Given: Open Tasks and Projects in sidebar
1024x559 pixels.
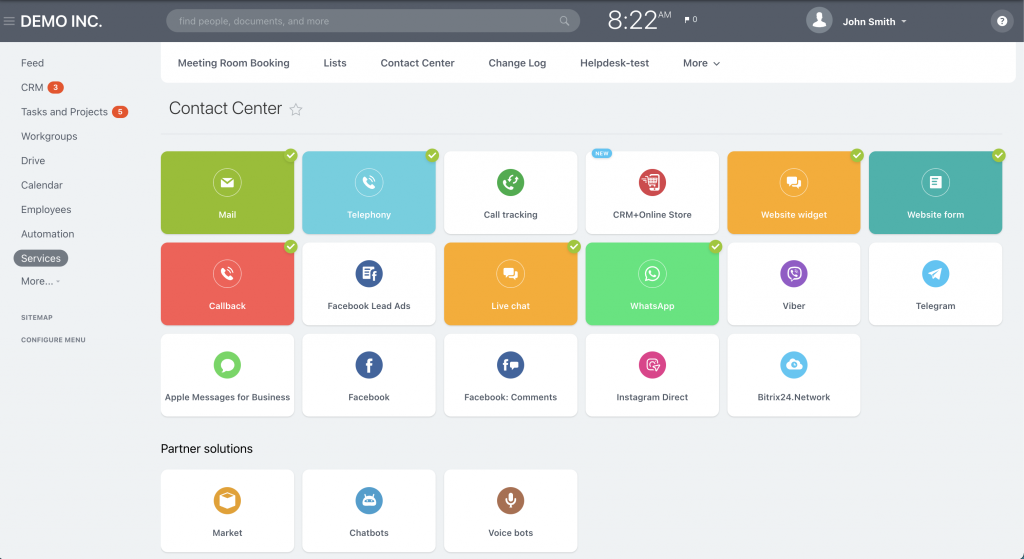Looking at the screenshot, I should pos(64,112).
